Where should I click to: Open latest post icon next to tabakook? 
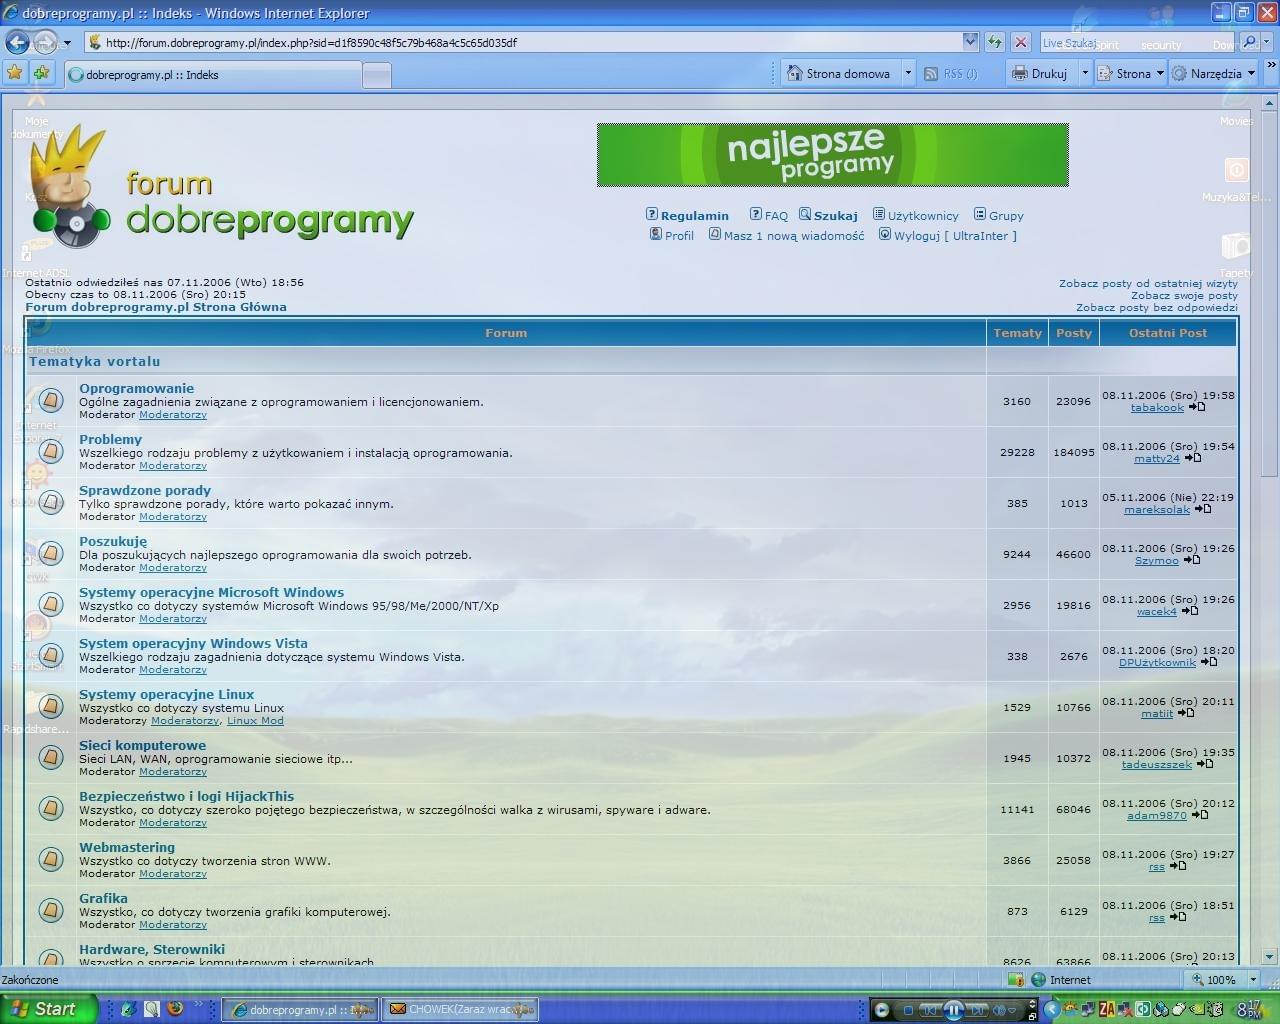coord(1197,408)
